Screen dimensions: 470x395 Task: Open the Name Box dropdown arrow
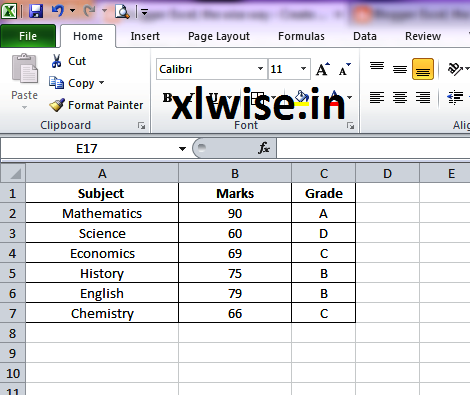(x=182, y=149)
